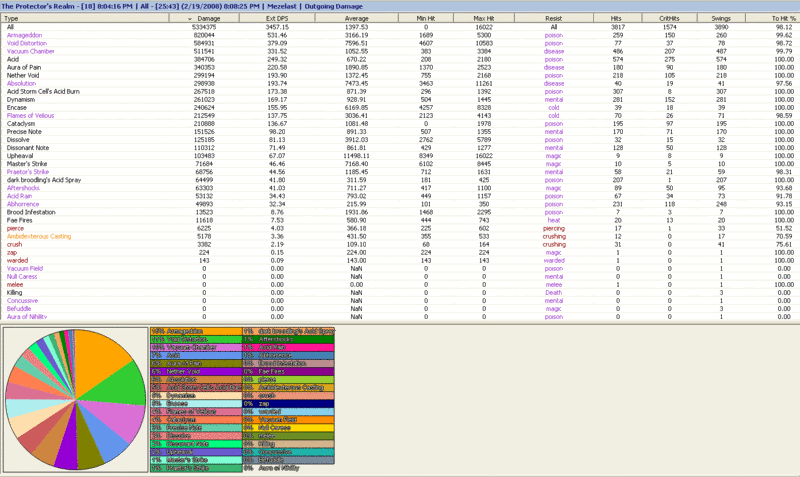
Task: Click the olive Aura of Pain legend swatch
Action: (x=196, y=363)
